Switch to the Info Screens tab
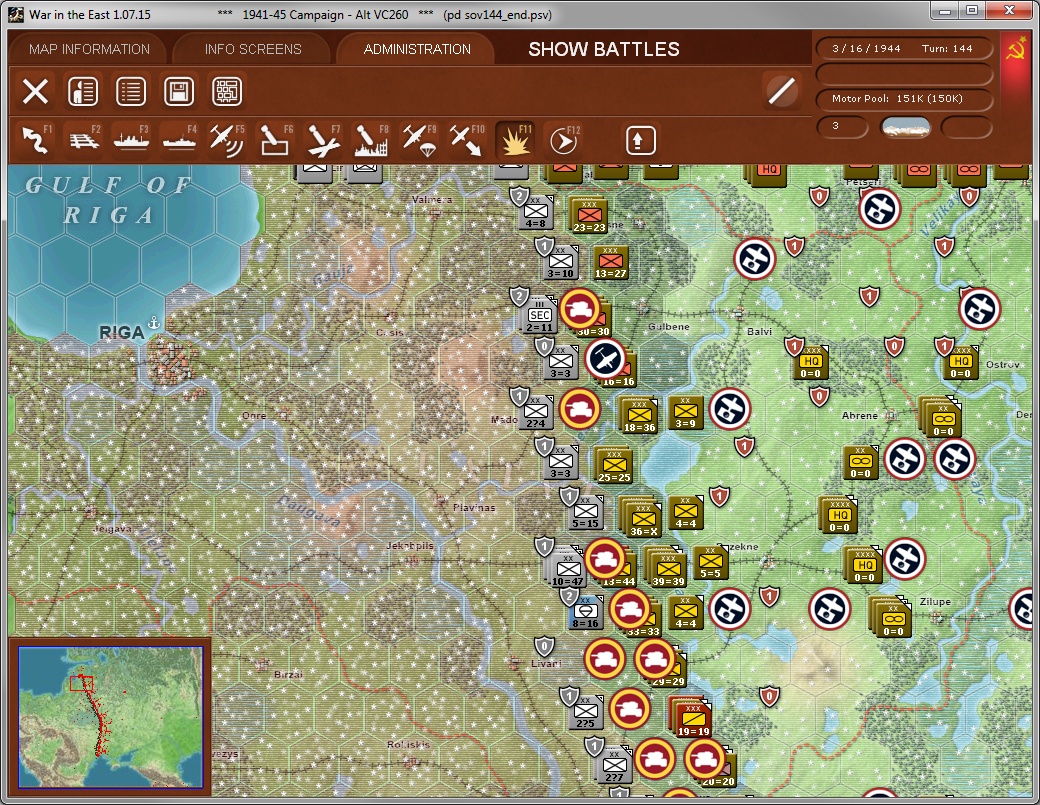This screenshot has height=805, width=1040. (253, 49)
